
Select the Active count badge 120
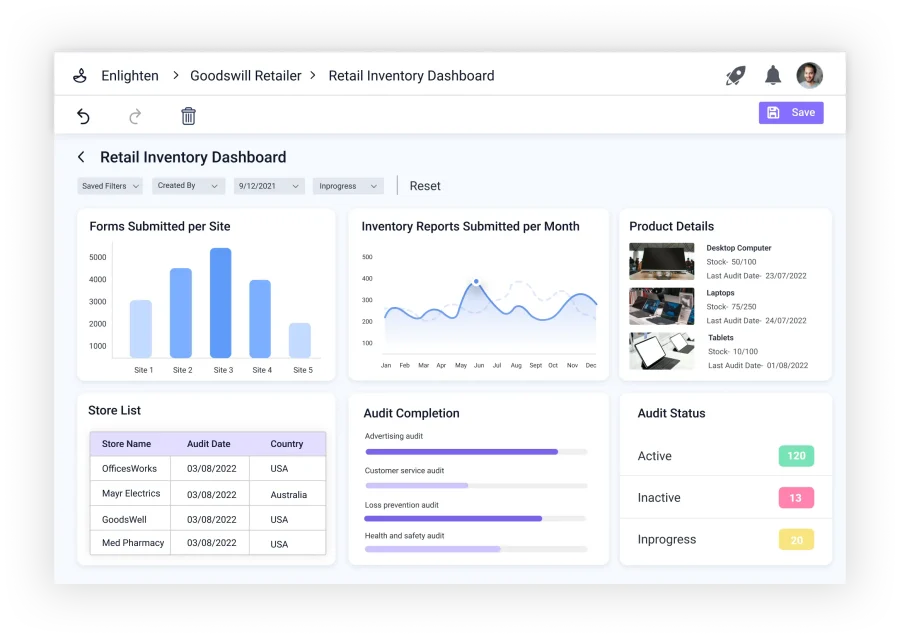coord(796,456)
